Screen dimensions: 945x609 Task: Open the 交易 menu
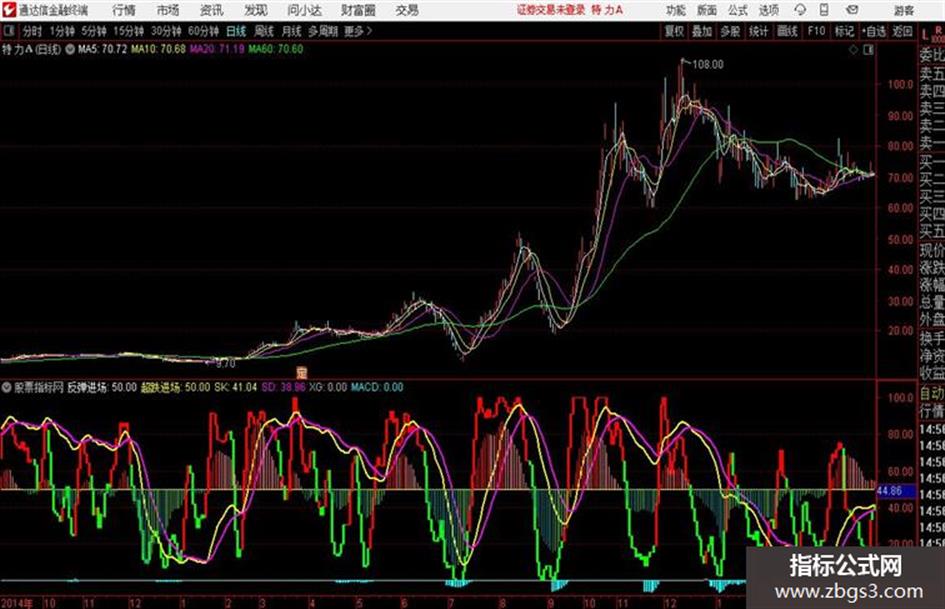[407, 10]
